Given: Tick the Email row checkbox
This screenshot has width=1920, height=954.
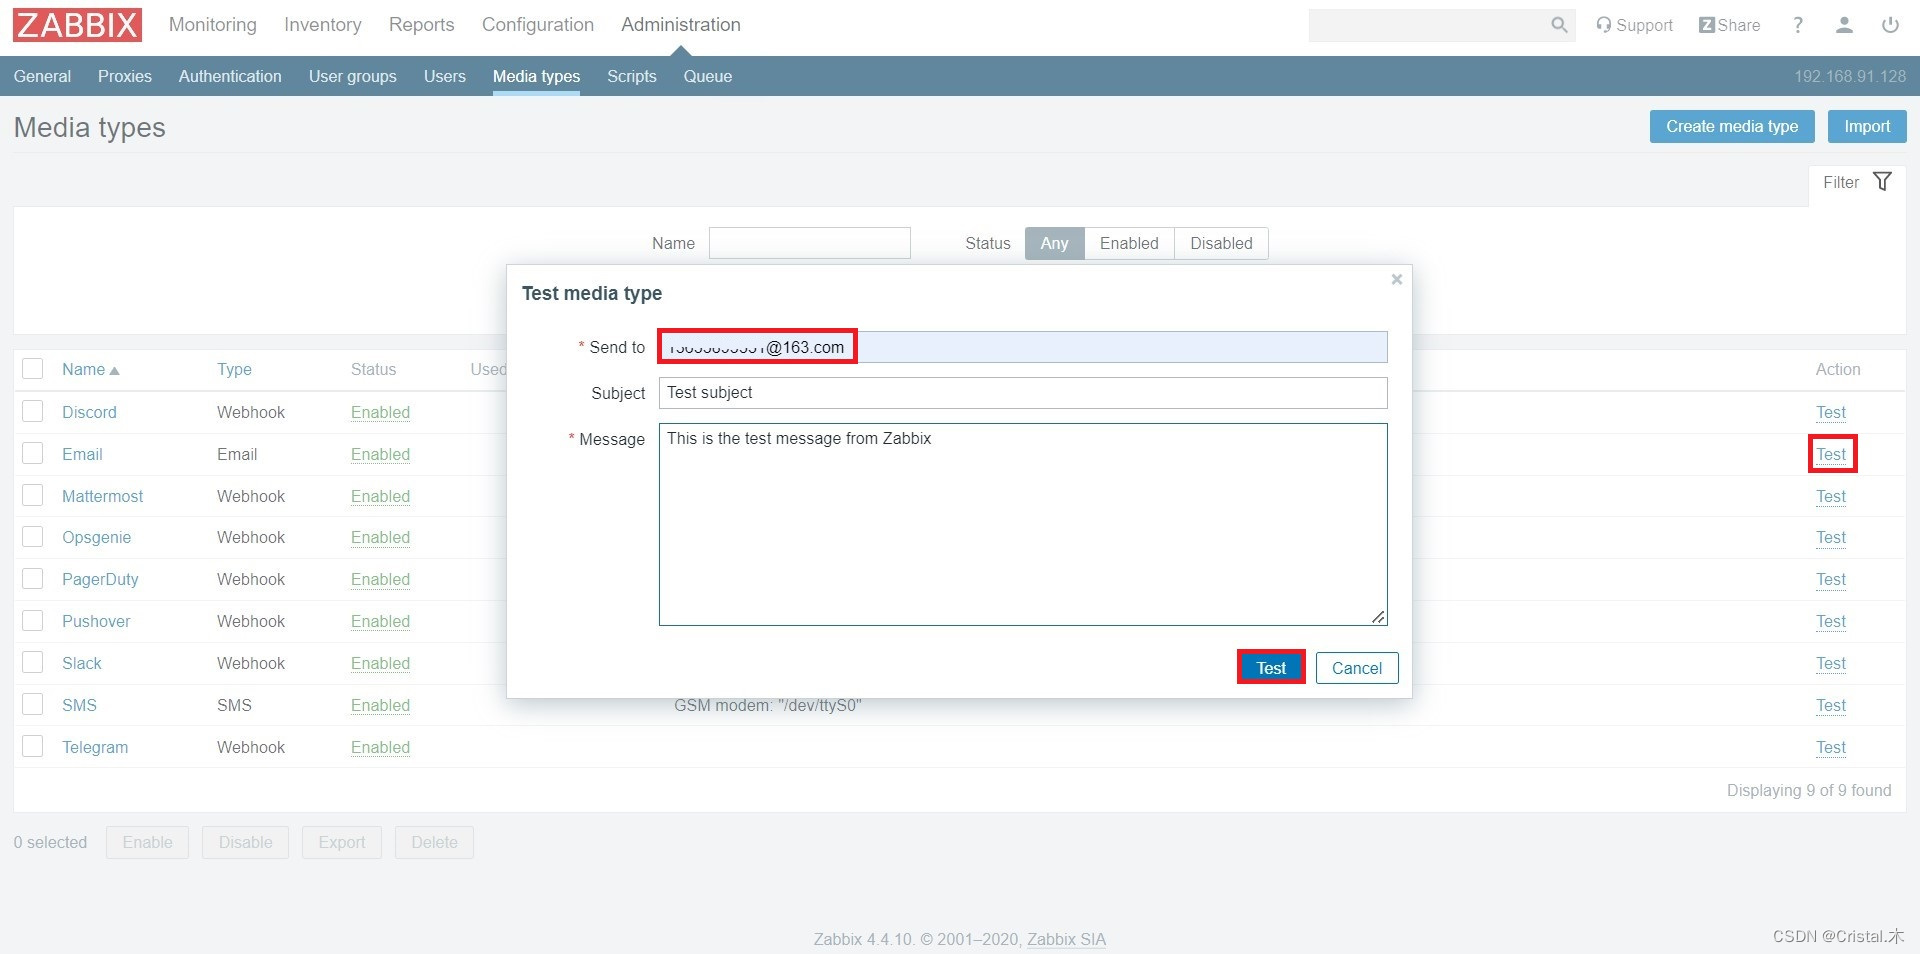Looking at the screenshot, I should pyautogui.click(x=32, y=453).
